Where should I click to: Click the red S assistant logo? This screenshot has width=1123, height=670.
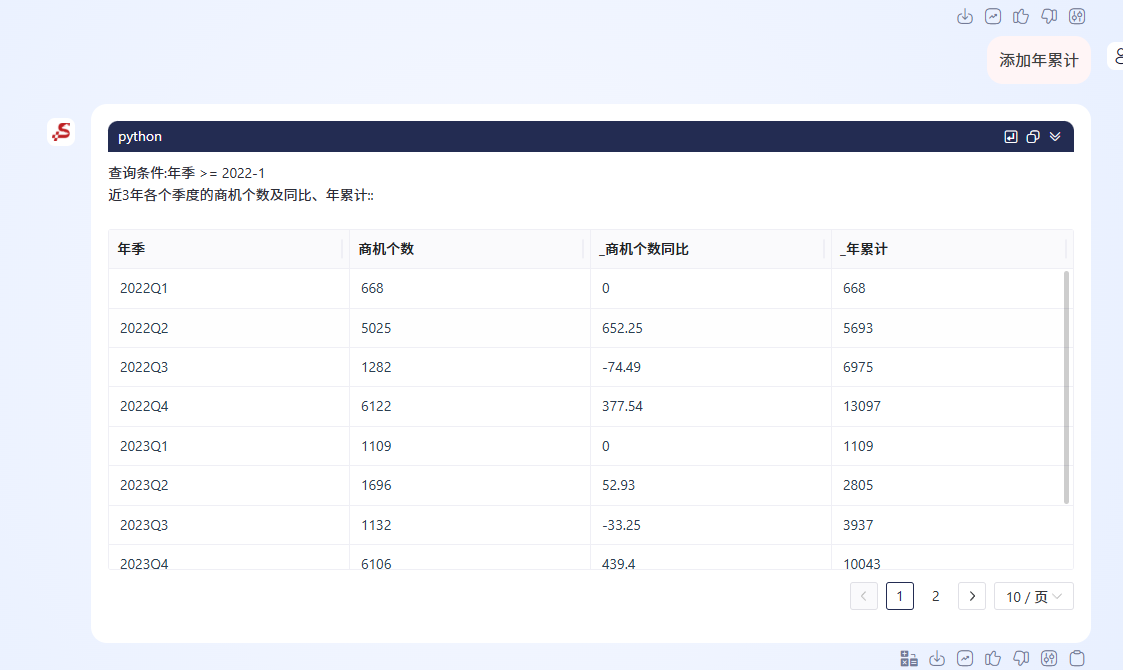coord(62,133)
